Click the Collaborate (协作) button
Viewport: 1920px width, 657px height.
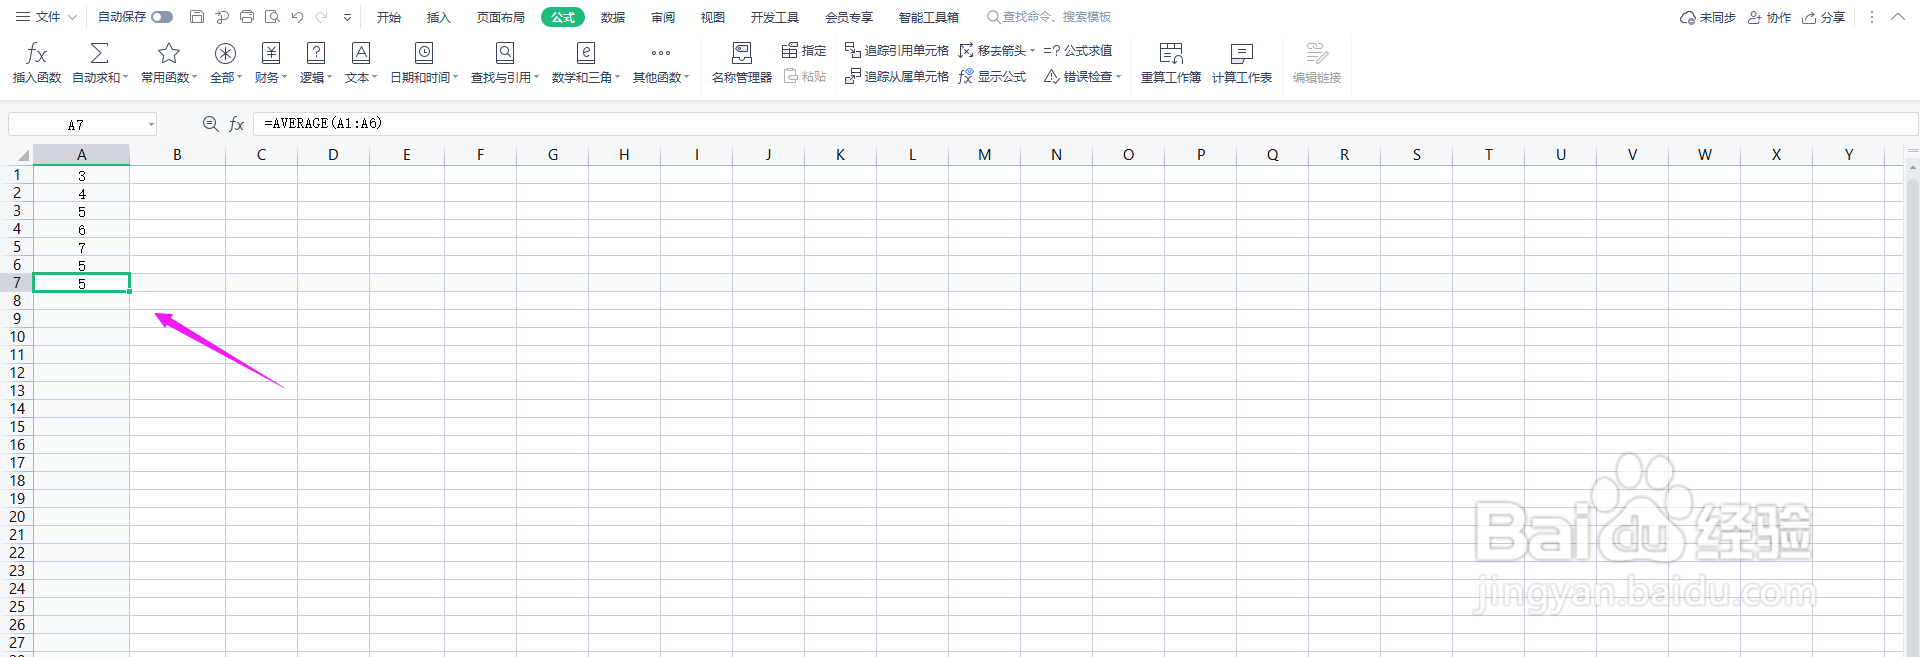[x=1769, y=17]
